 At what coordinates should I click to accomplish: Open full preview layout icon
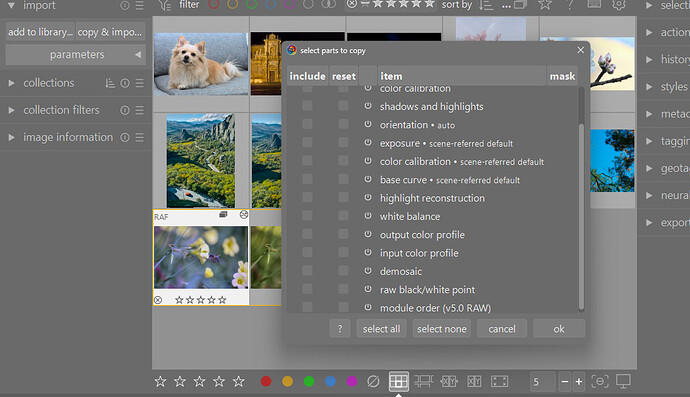499,381
